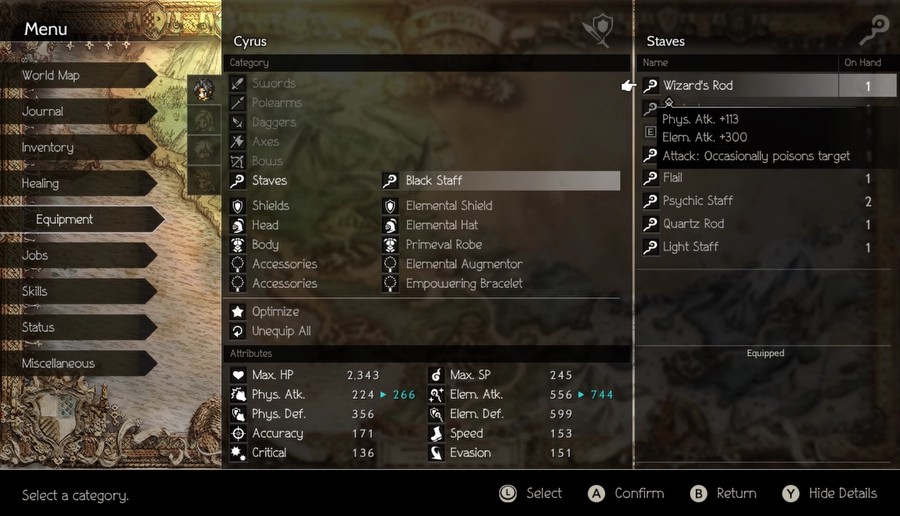Click the Bows category bow icon
This screenshot has height=516, width=900.
[238, 161]
